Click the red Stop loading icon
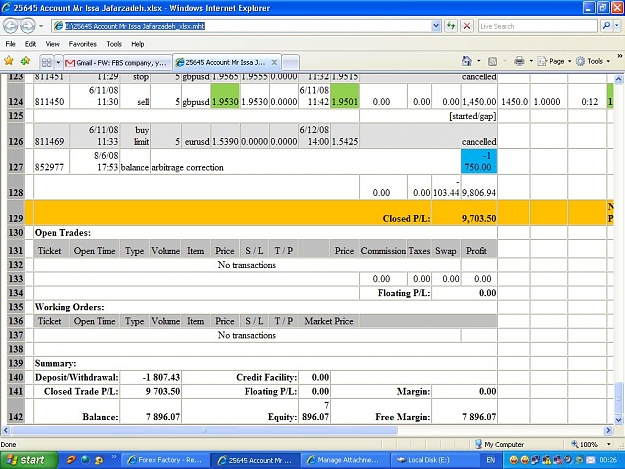 [x=467, y=26]
